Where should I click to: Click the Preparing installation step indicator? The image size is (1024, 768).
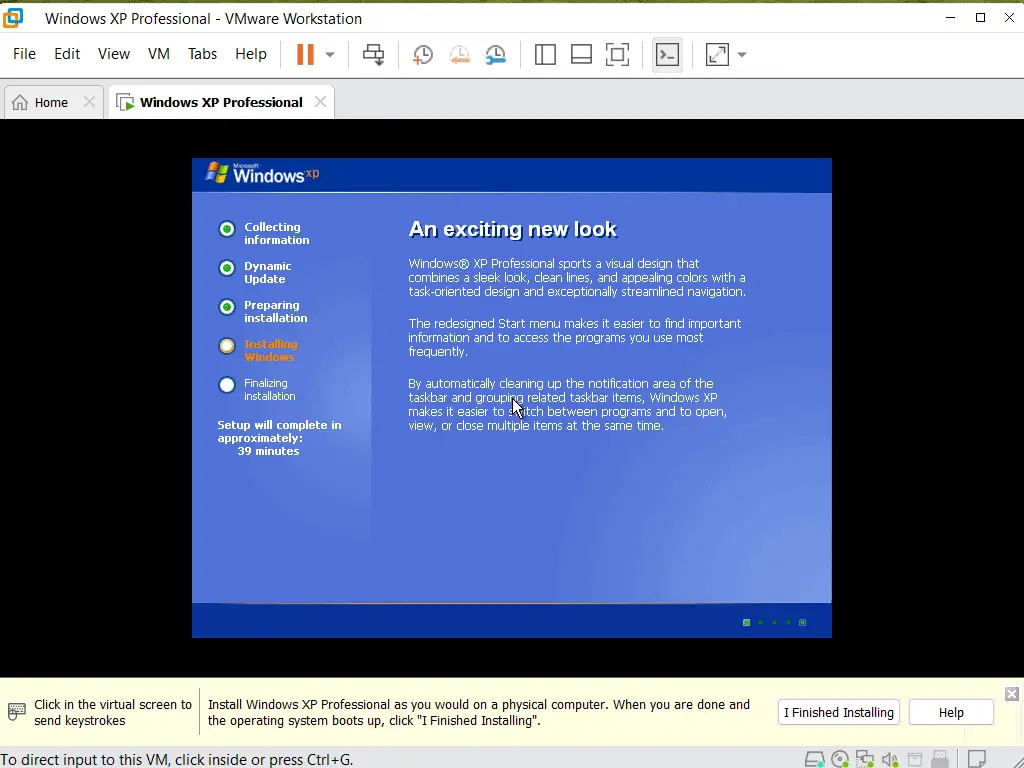227,307
